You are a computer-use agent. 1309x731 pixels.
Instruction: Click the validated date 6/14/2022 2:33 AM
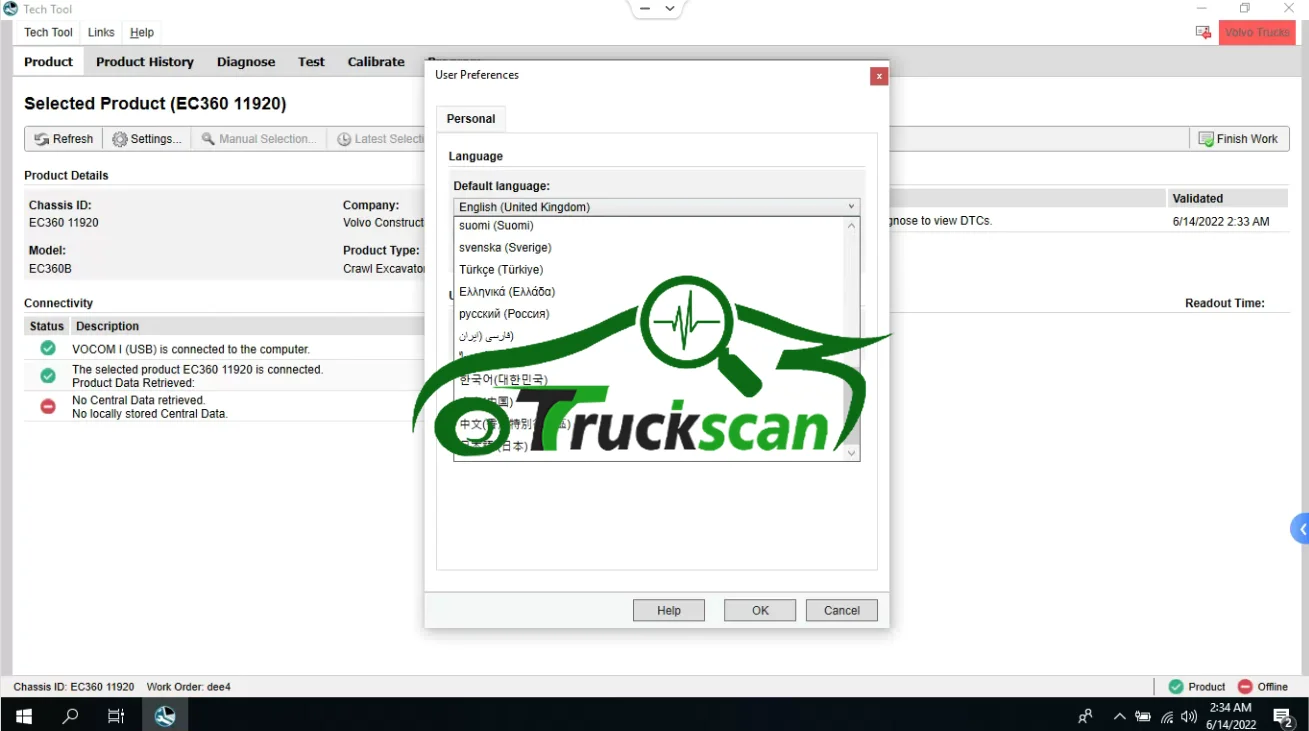click(1221, 221)
